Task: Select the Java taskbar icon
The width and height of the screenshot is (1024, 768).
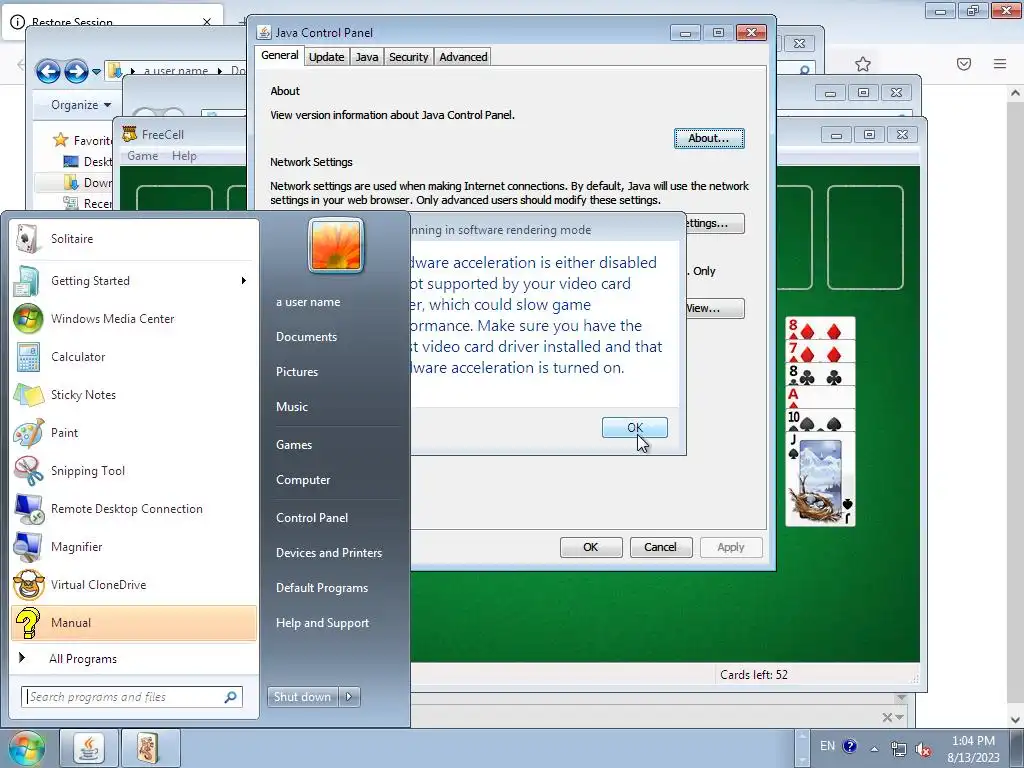Action: point(88,748)
